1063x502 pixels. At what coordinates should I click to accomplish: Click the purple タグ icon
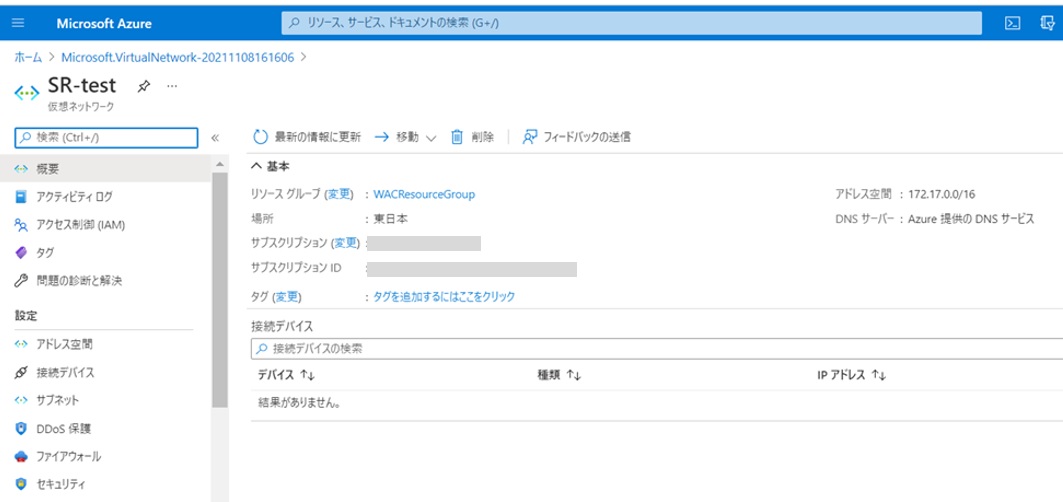[21, 252]
